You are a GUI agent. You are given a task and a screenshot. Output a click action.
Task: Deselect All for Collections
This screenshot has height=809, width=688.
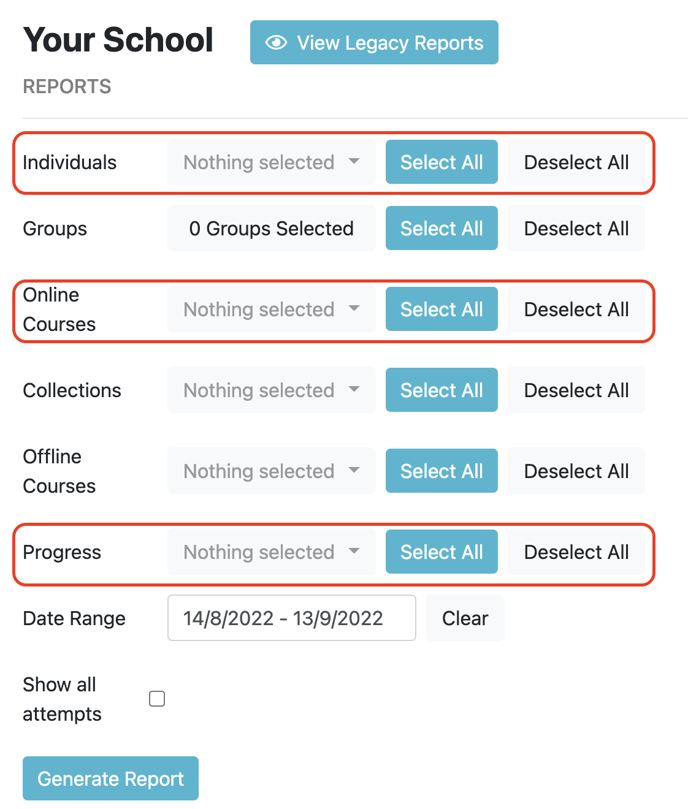pos(576,390)
